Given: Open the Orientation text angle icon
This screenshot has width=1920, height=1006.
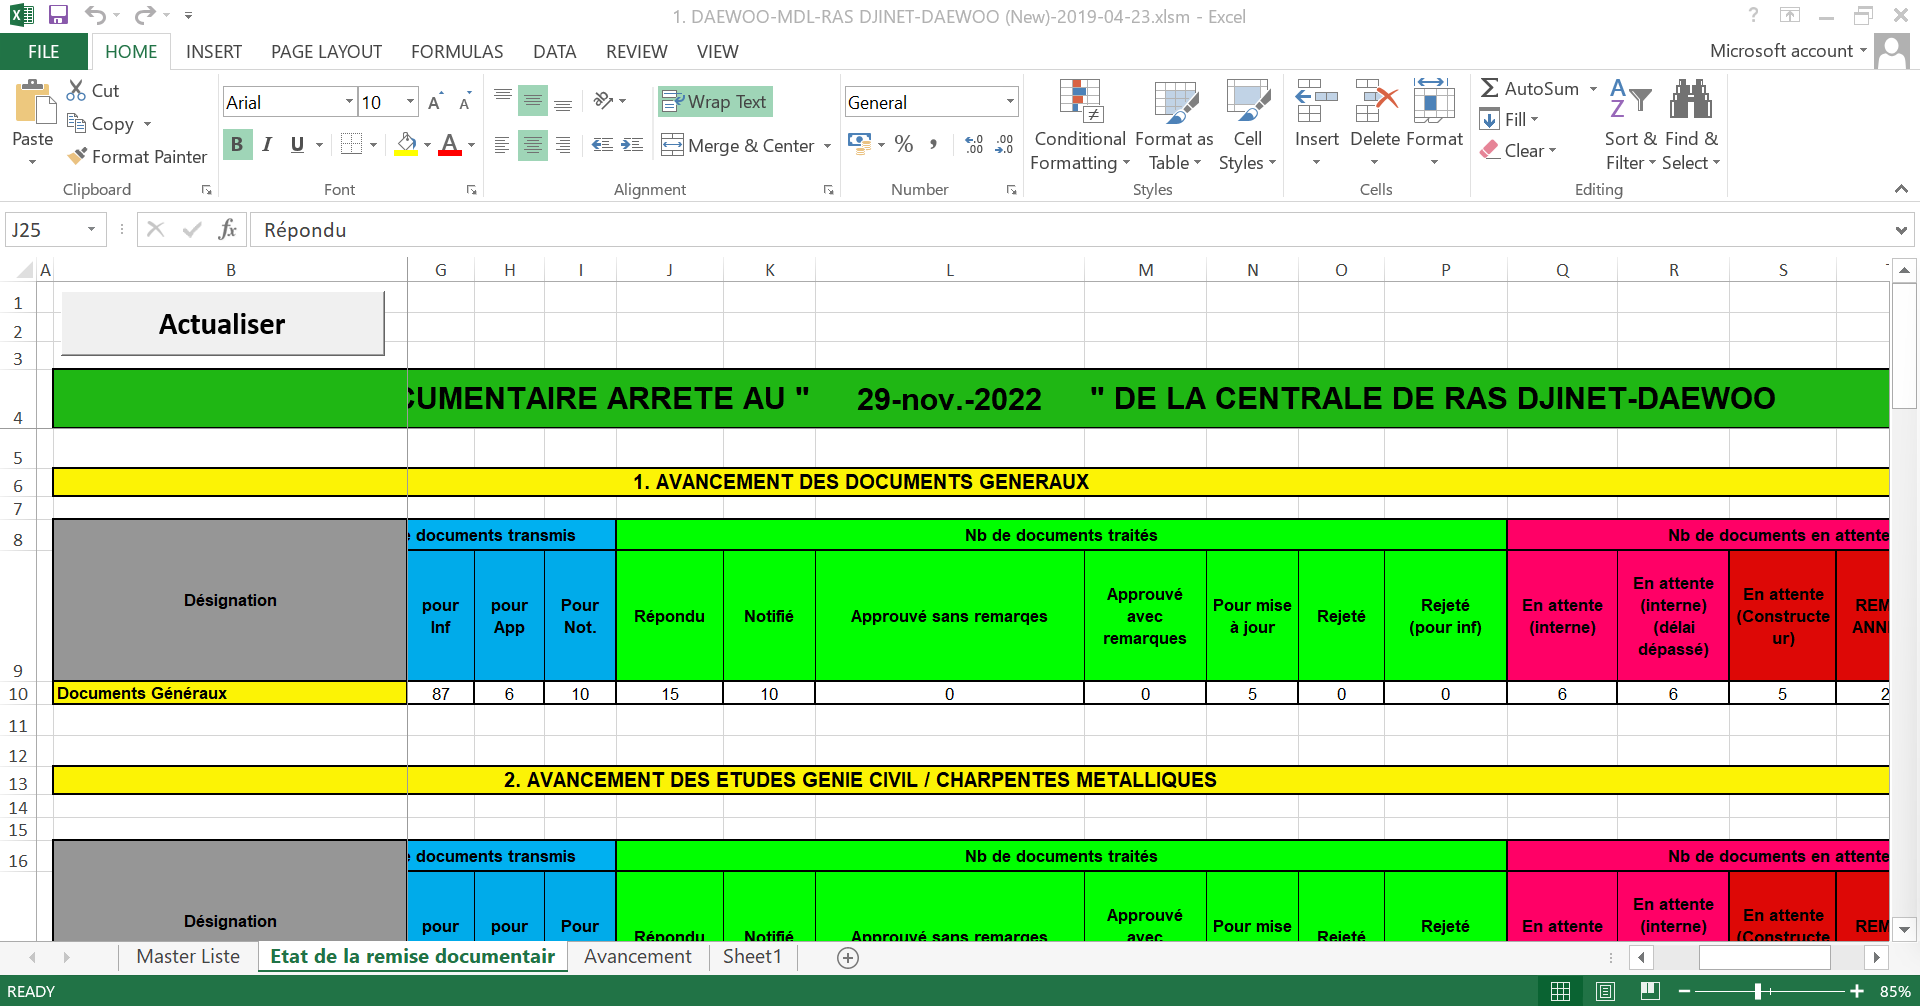Looking at the screenshot, I should (603, 101).
